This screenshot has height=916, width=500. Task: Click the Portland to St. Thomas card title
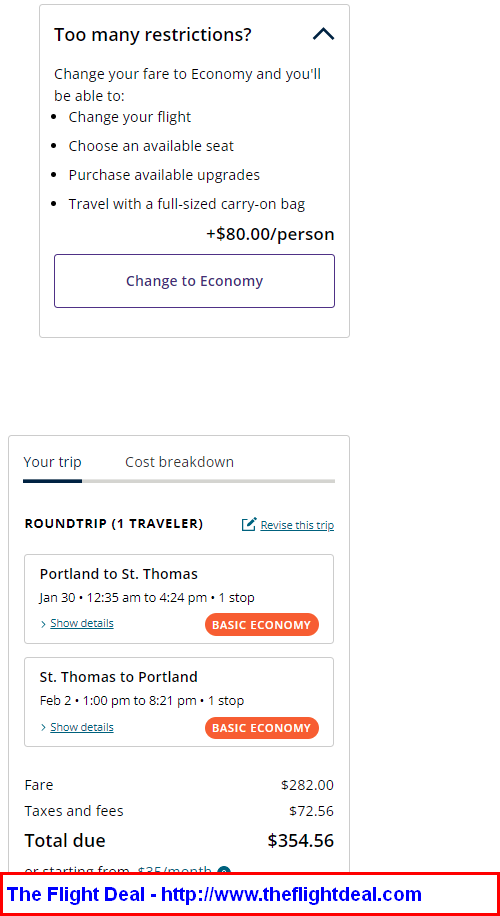coord(119,574)
